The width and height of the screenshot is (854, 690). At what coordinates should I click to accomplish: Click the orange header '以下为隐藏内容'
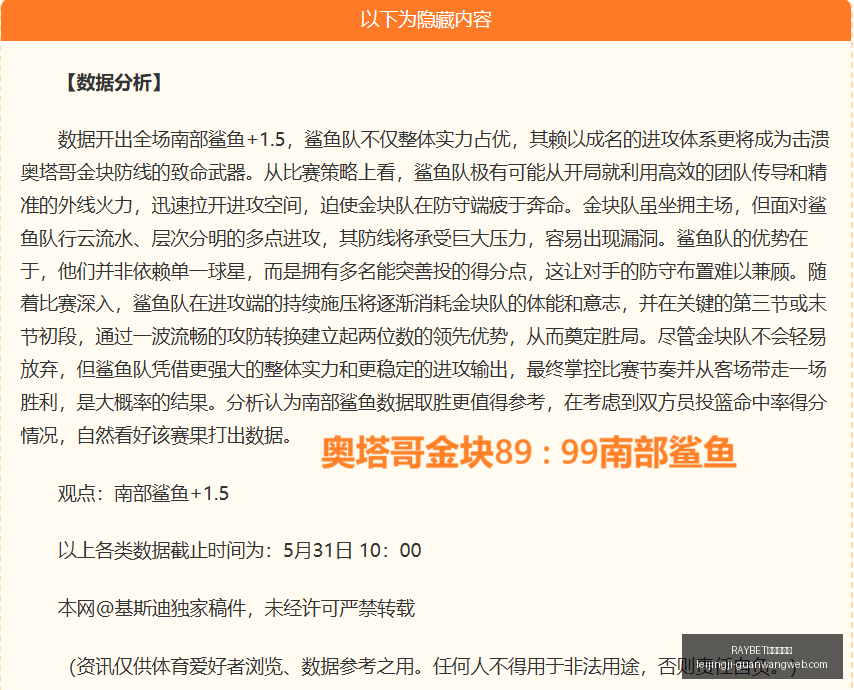426,20
